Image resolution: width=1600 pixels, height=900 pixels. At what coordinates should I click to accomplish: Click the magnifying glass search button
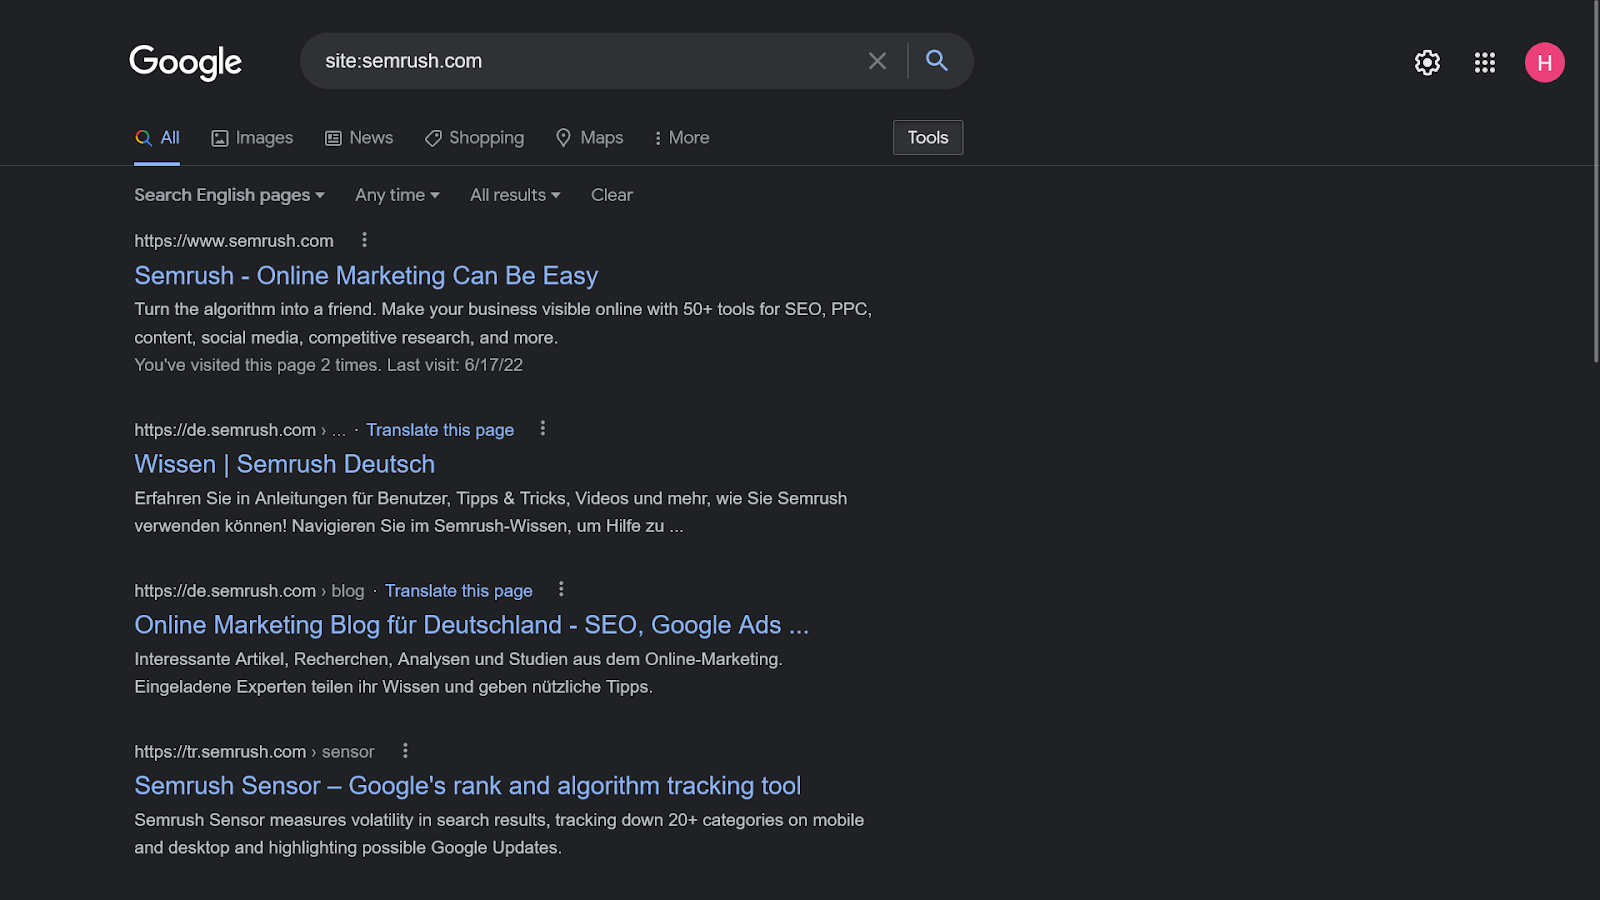[x=937, y=61]
